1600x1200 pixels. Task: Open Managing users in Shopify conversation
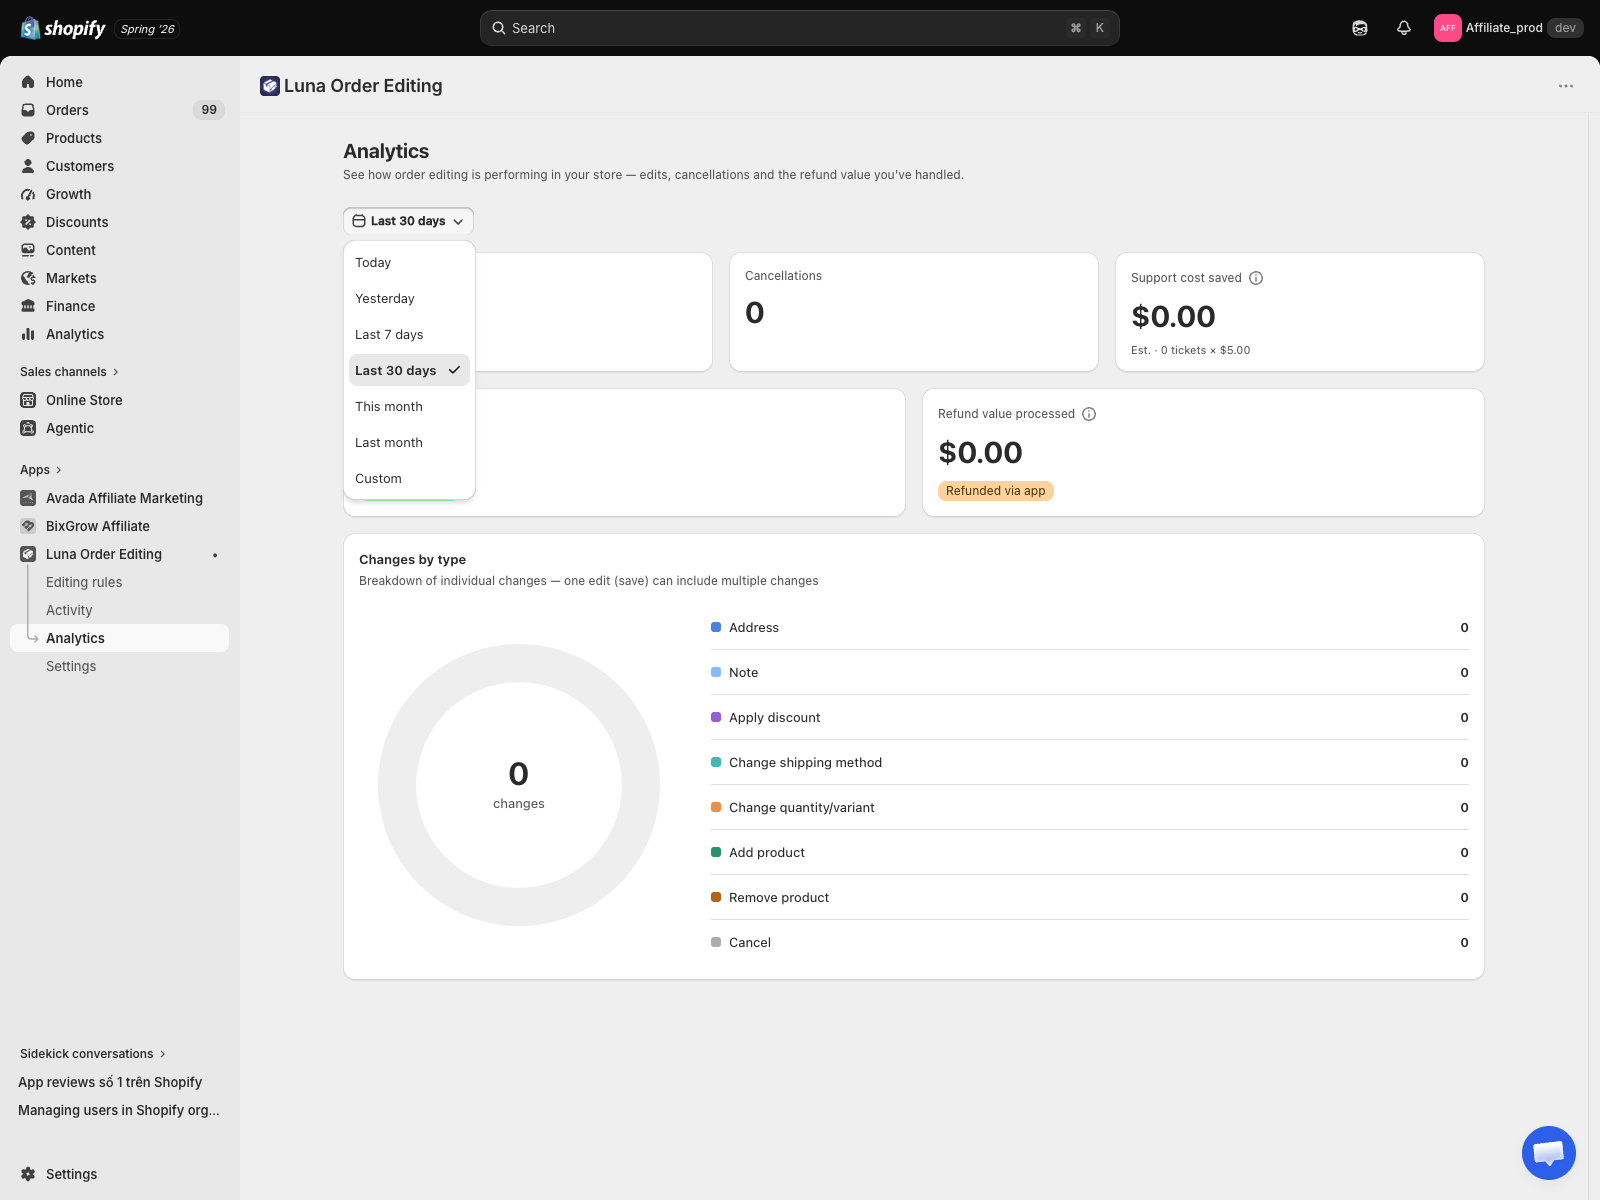coord(119,1110)
